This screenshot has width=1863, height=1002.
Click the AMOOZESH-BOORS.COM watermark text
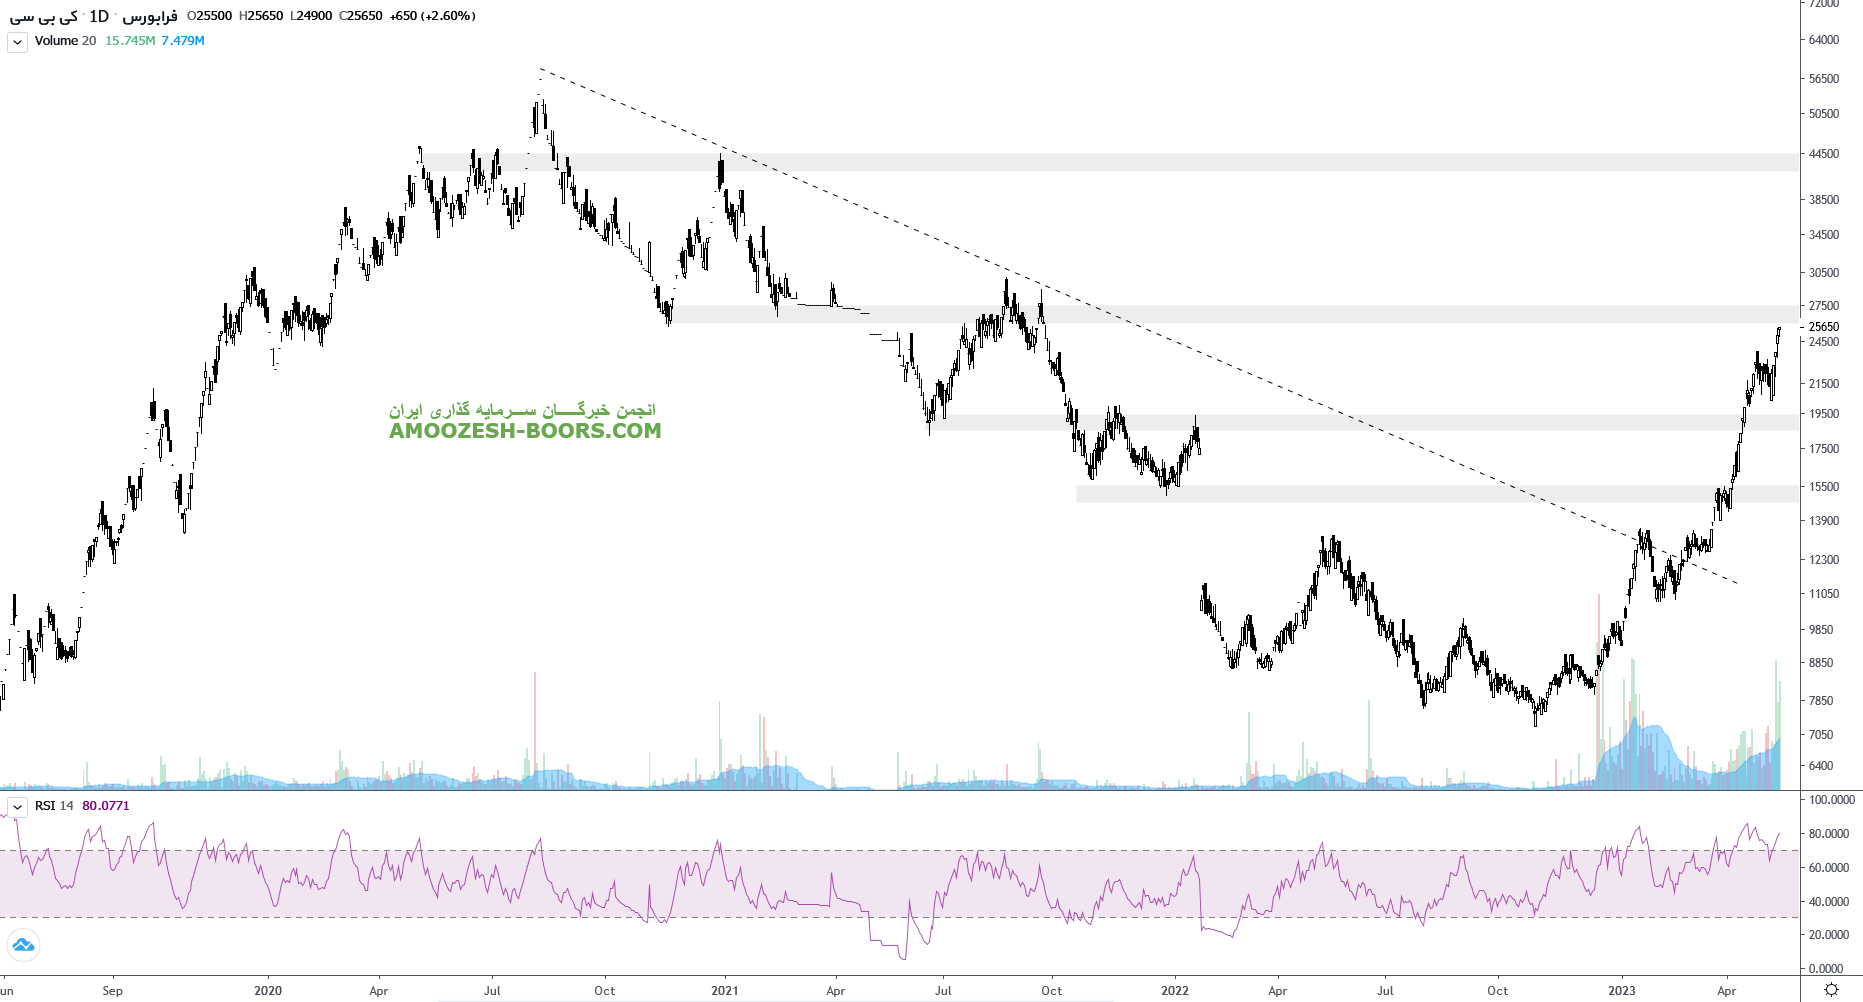[525, 431]
